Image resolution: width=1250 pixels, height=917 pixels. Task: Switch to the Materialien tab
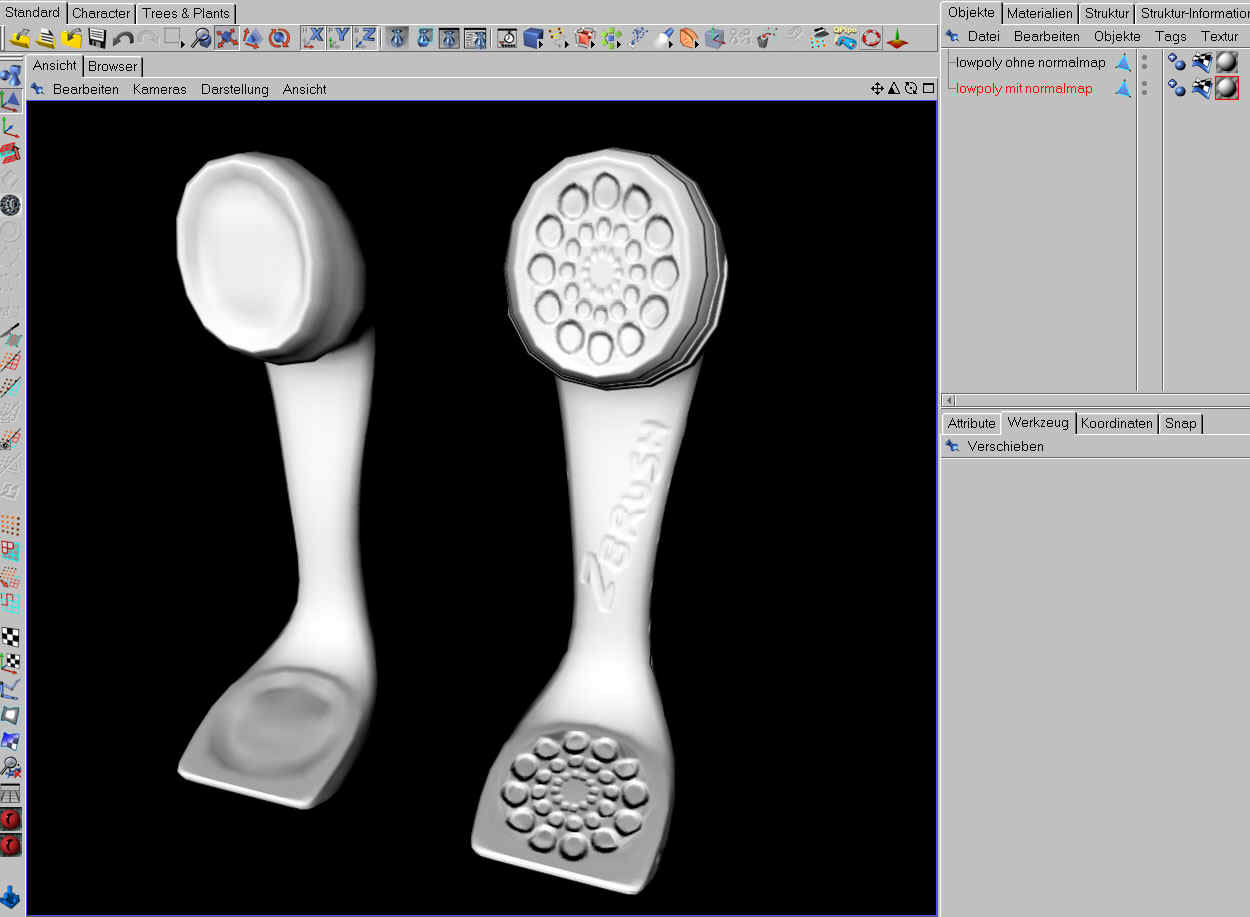1040,13
